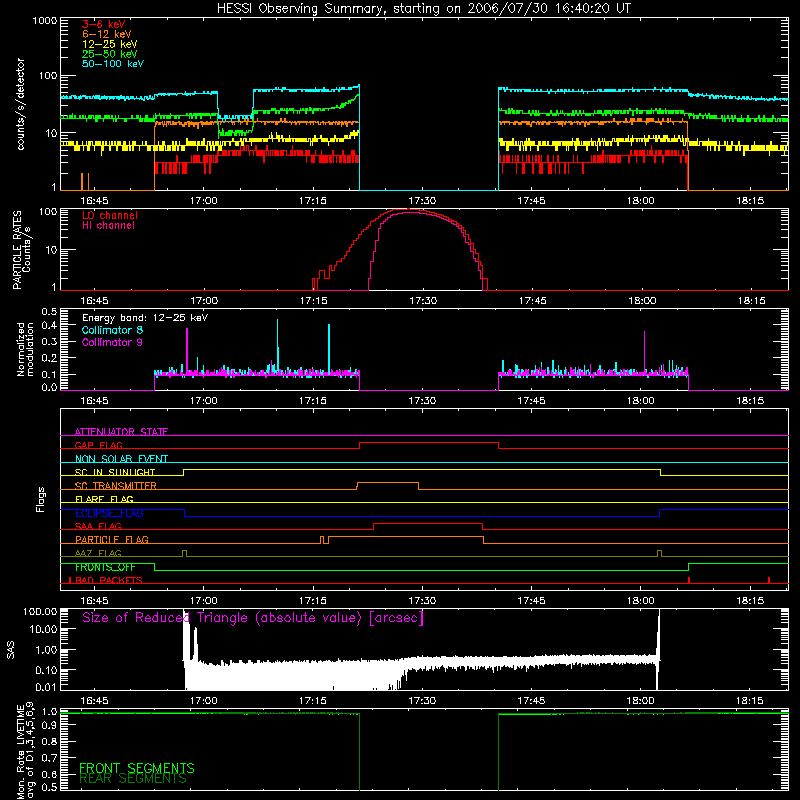The height and width of the screenshot is (800, 800).
Task: Click the 'HI channel' legend label
Action: [108, 226]
